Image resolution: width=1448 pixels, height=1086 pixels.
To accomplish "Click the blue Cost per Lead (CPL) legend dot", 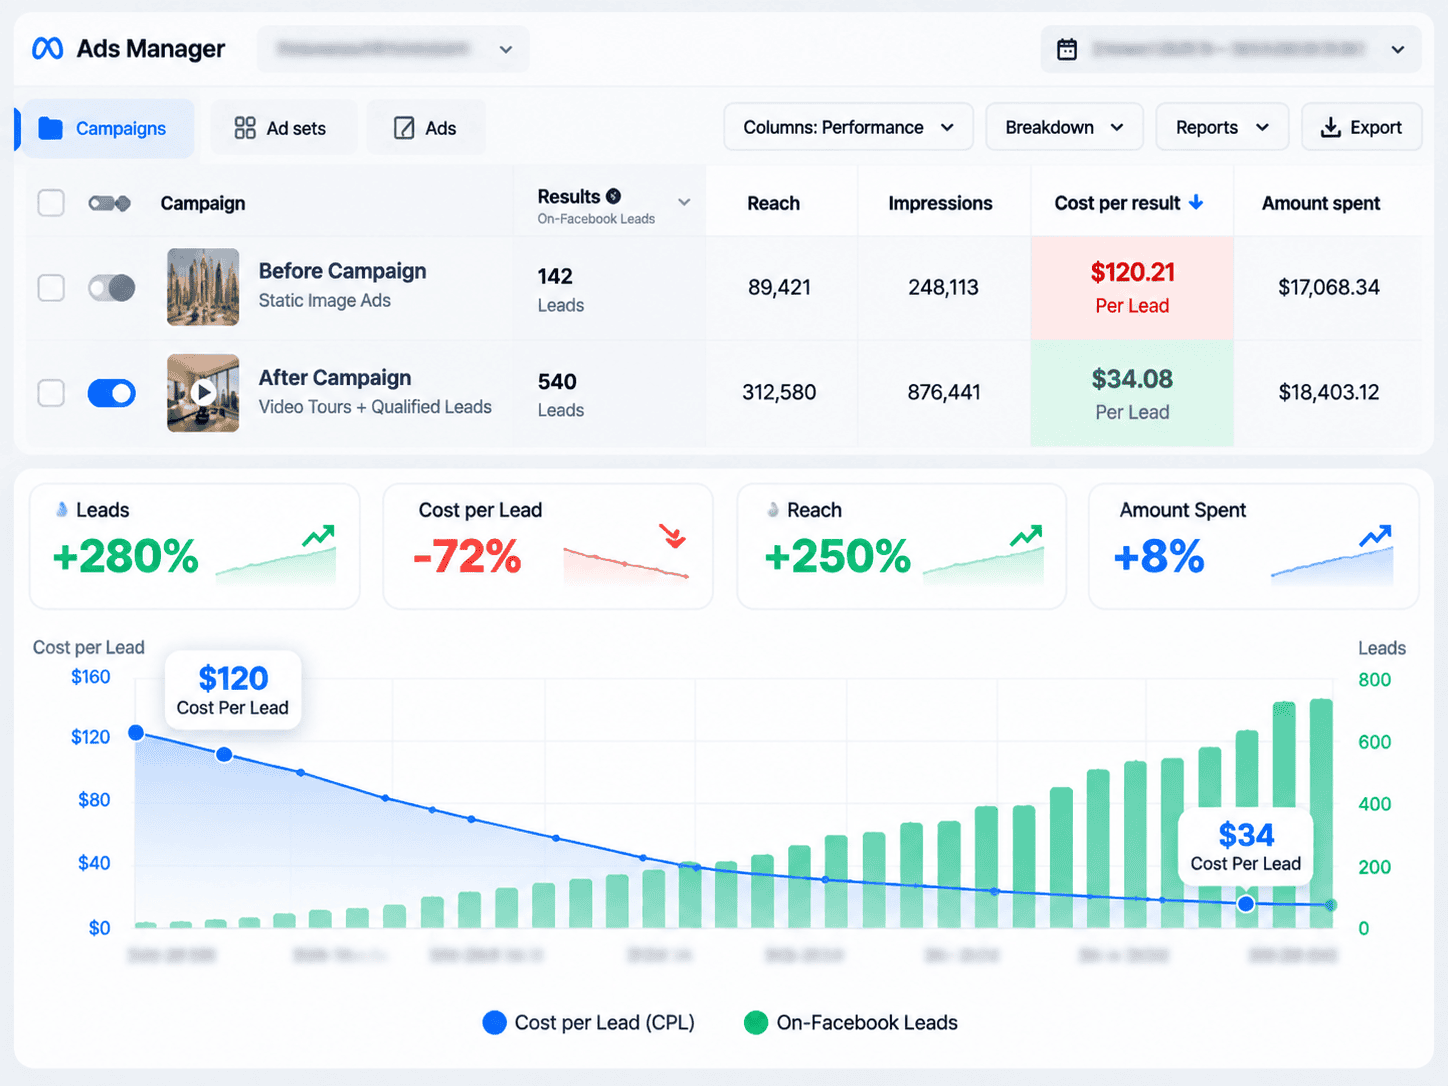I will tap(494, 1022).
